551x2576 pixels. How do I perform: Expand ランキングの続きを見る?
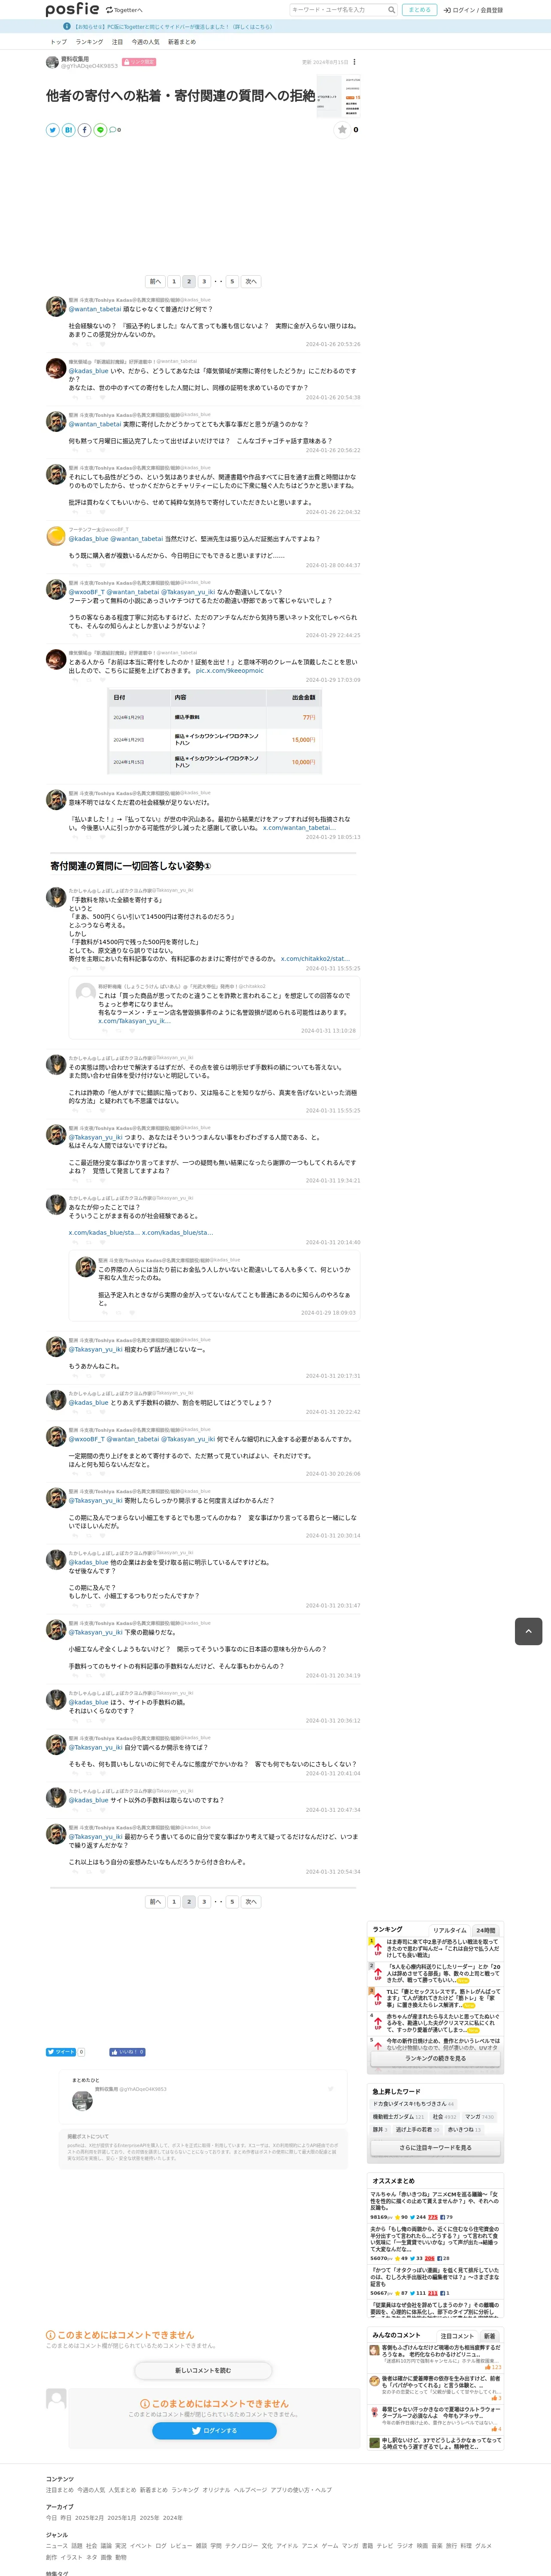[x=435, y=2059]
